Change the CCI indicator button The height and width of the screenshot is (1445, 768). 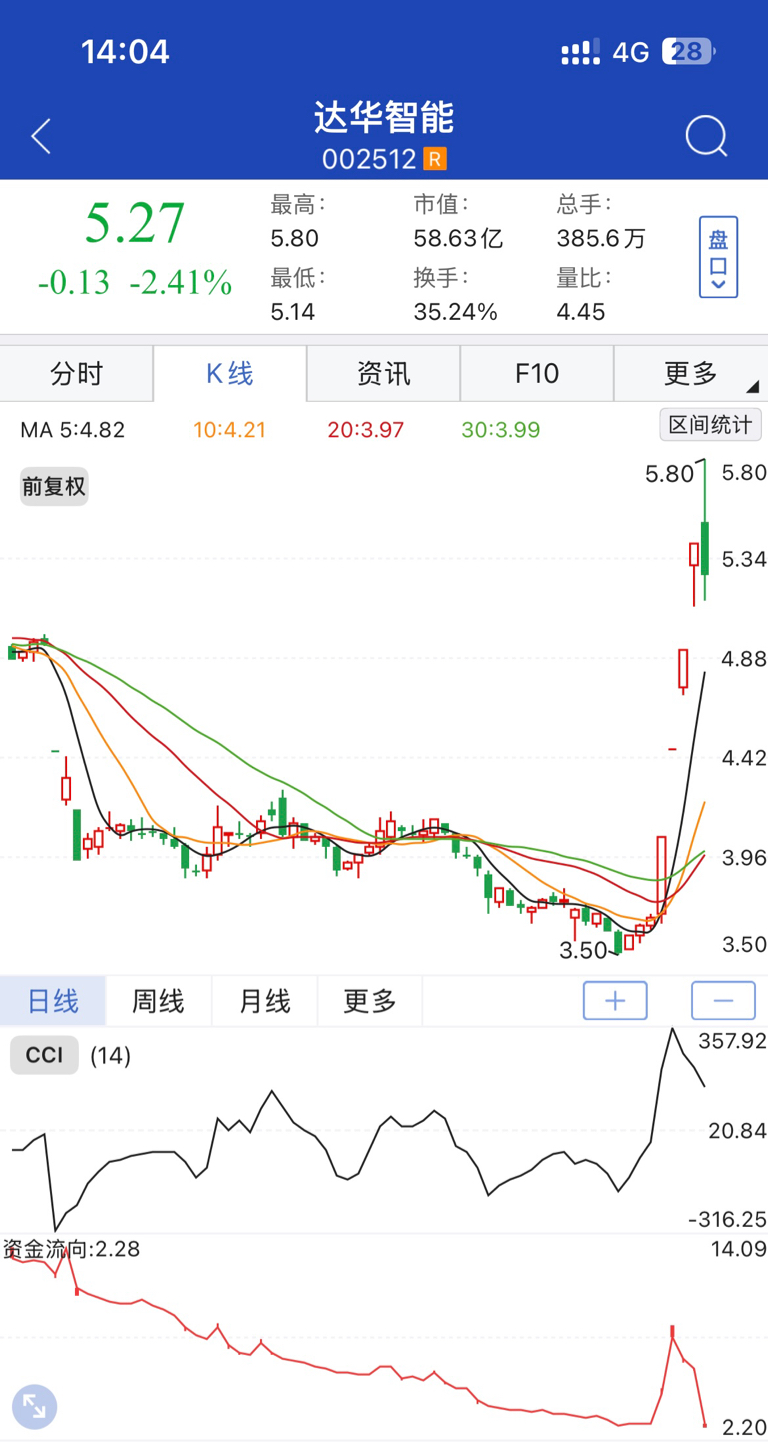pos(44,1055)
